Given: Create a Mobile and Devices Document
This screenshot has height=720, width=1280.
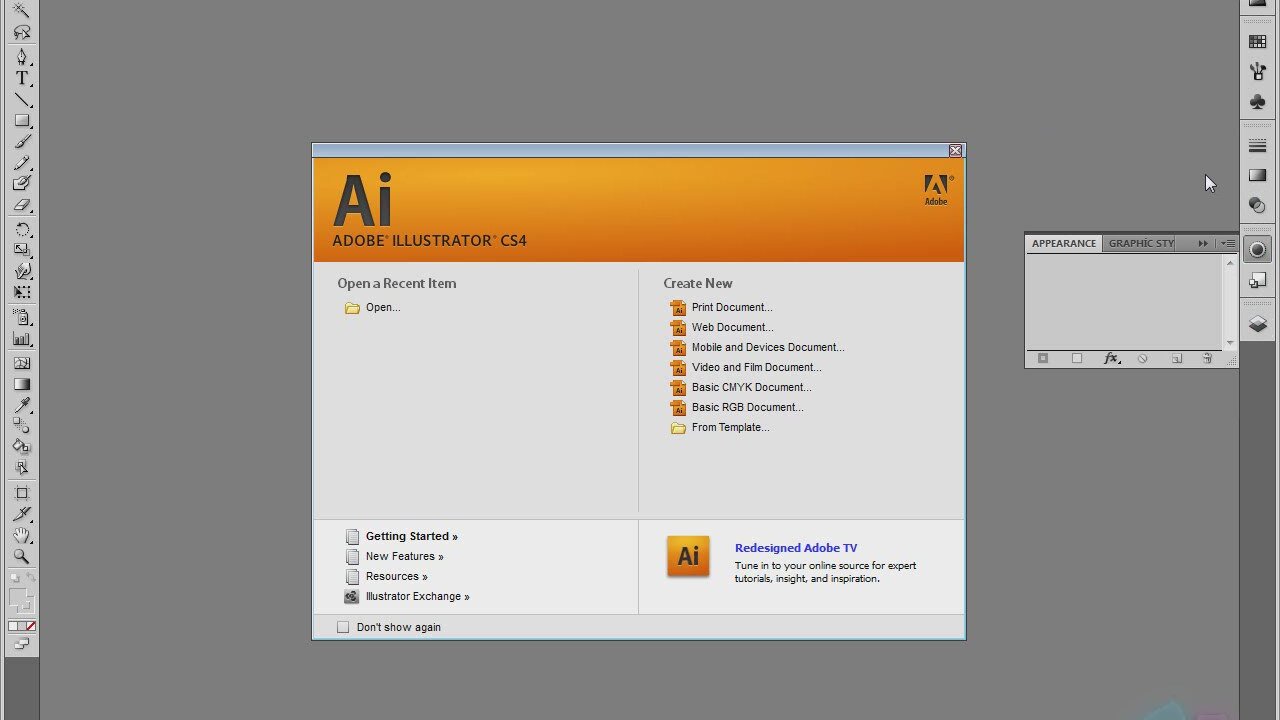Looking at the screenshot, I should (757, 347).
